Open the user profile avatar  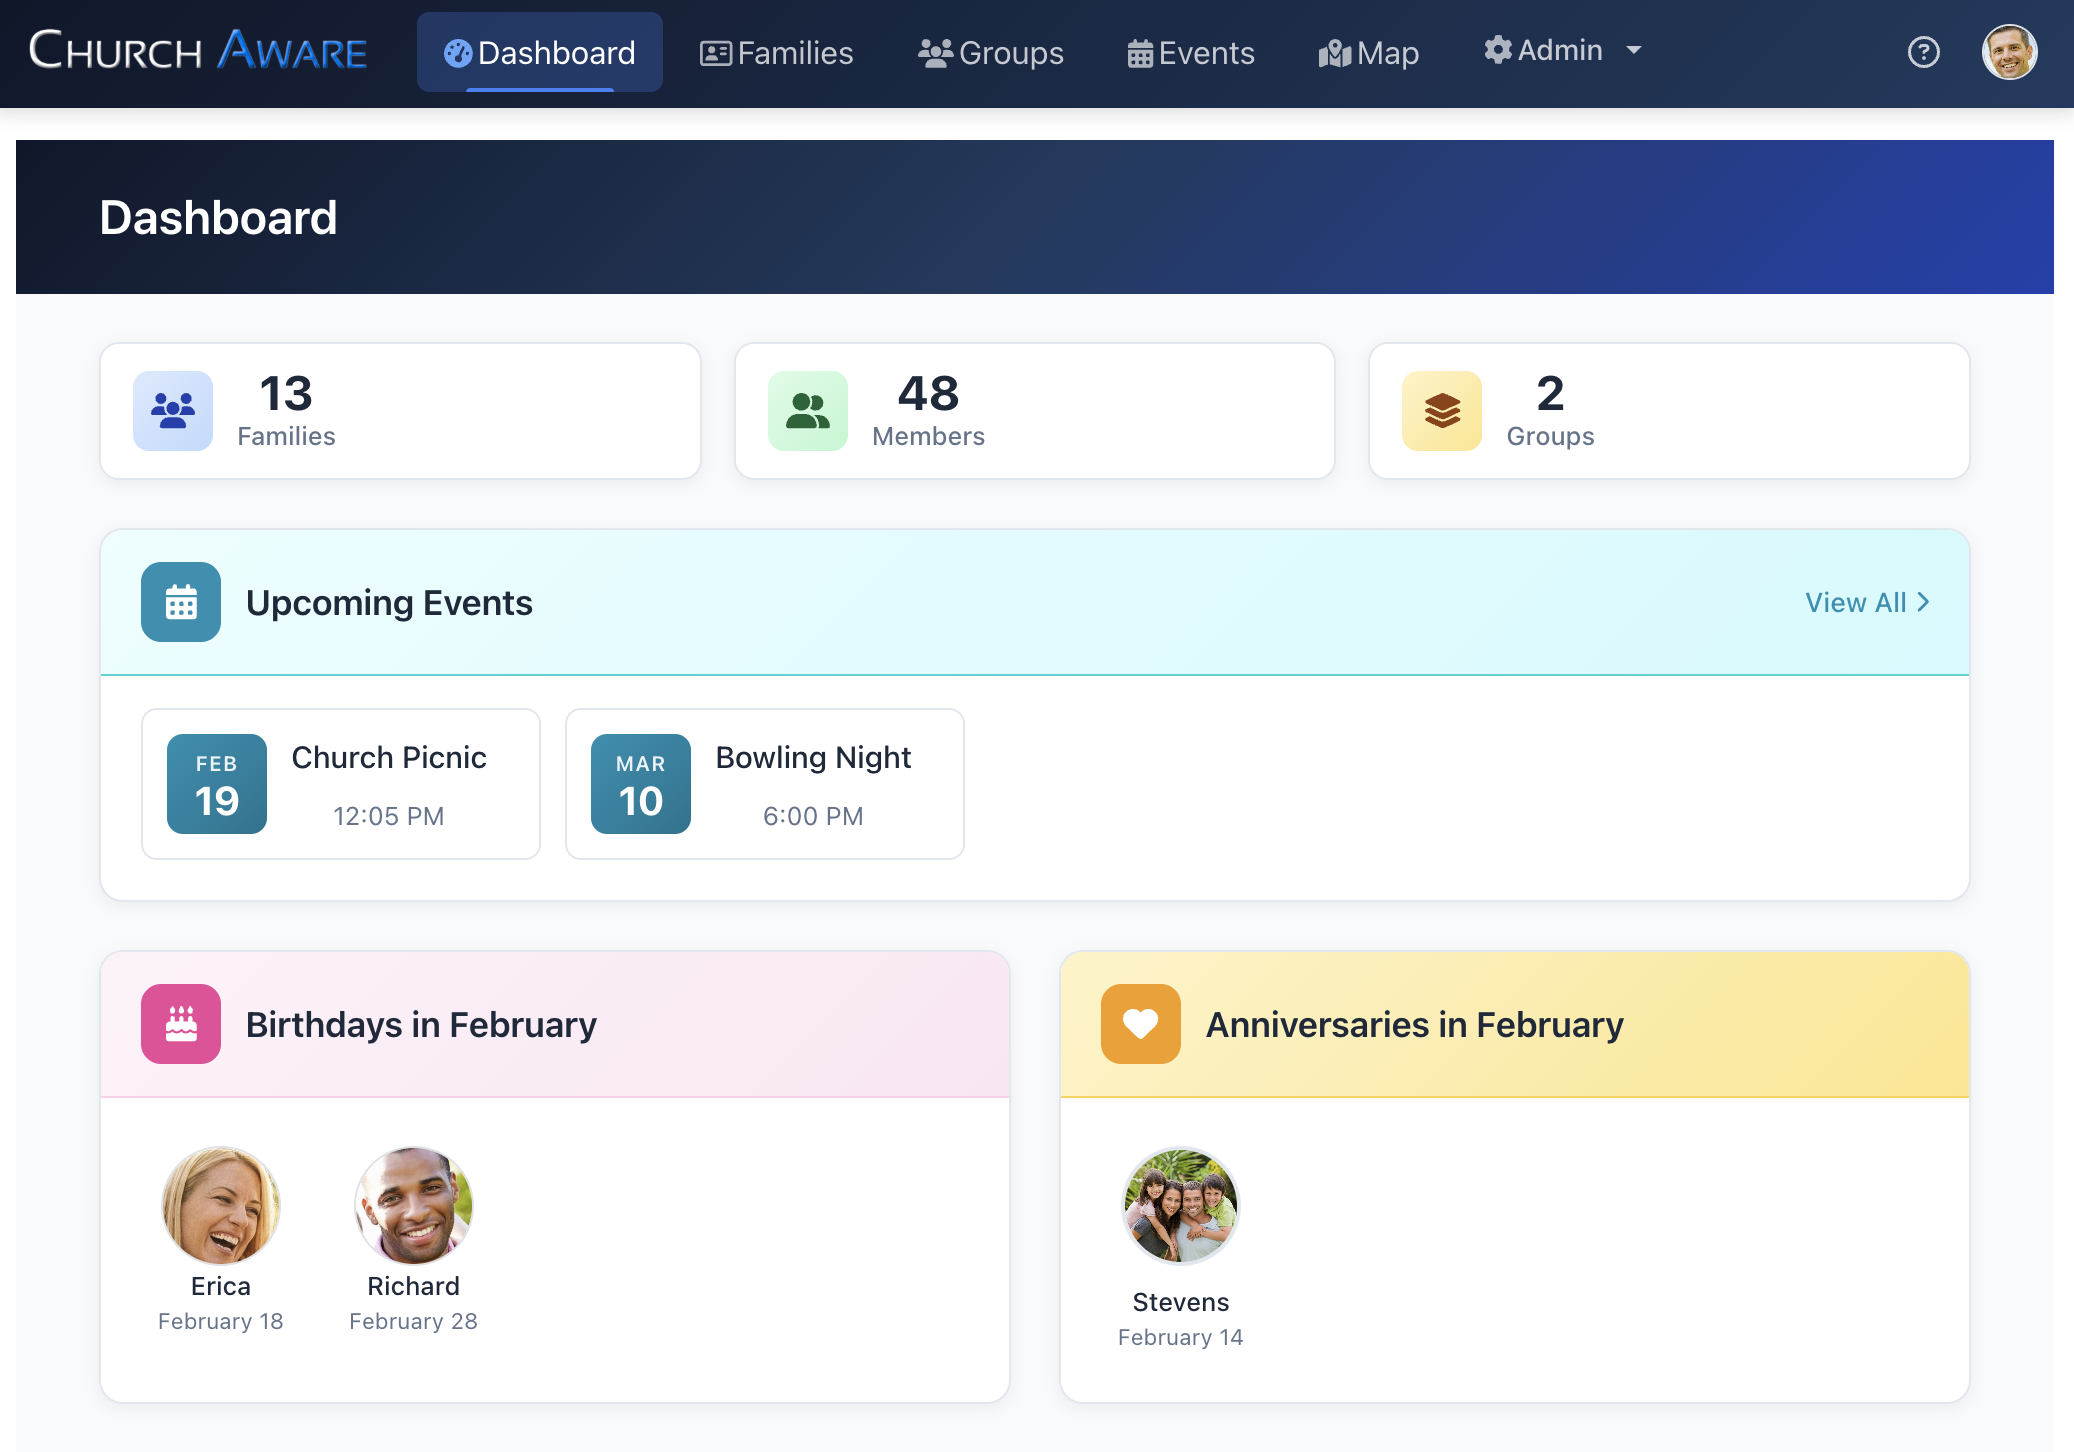click(2009, 52)
